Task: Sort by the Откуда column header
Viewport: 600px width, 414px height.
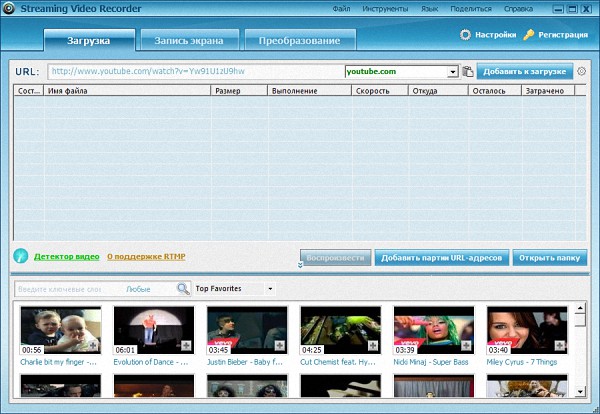Action: pyautogui.click(x=438, y=91)
